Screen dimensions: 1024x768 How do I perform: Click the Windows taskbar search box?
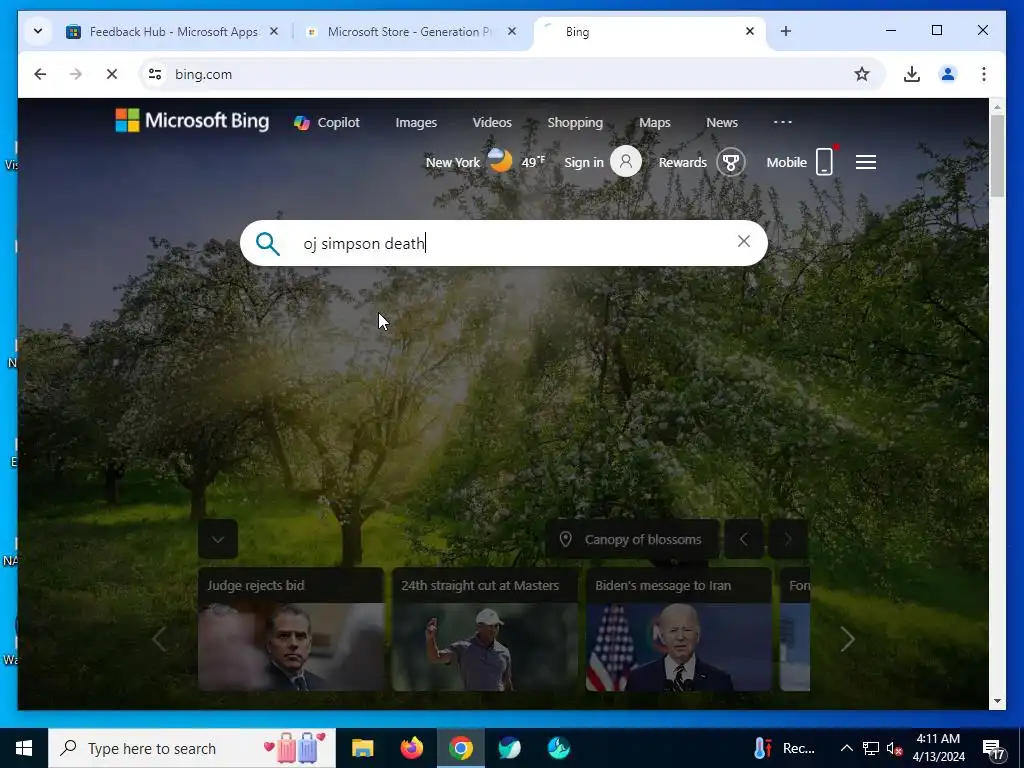coord(192,748)
